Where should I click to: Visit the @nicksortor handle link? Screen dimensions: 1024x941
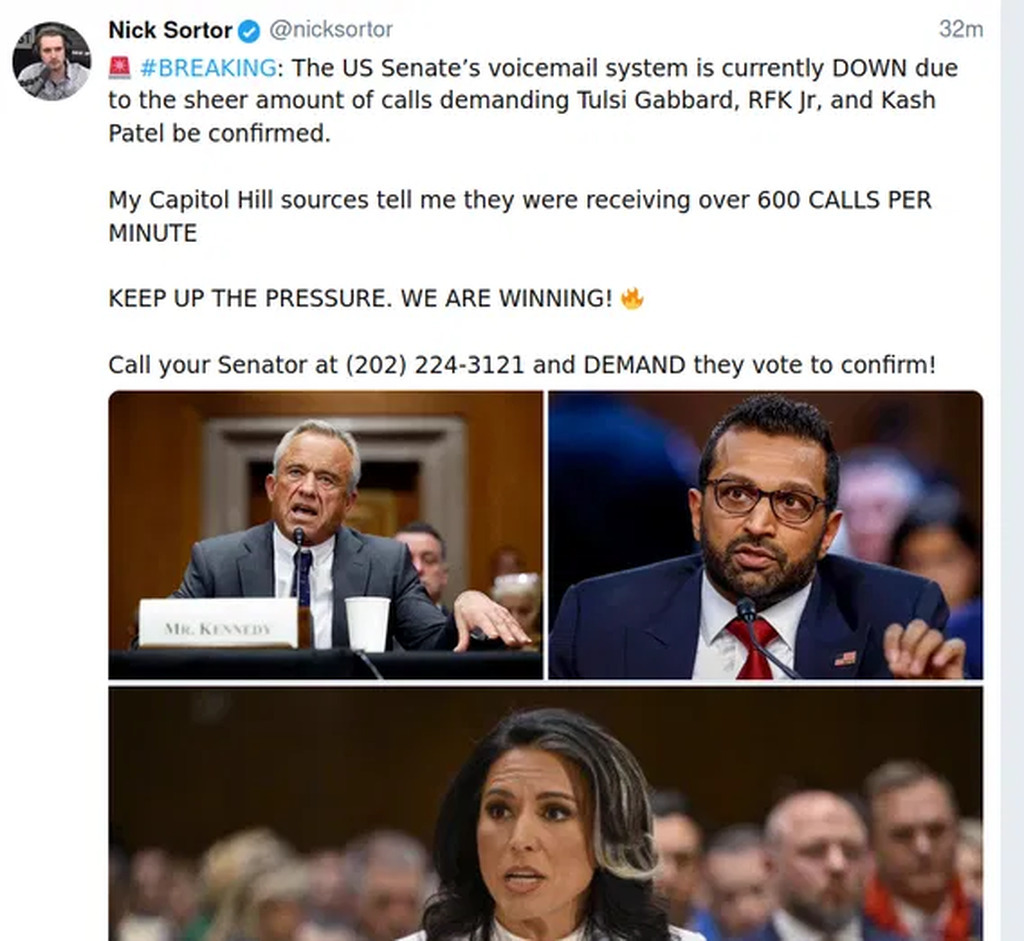[331, 30]
